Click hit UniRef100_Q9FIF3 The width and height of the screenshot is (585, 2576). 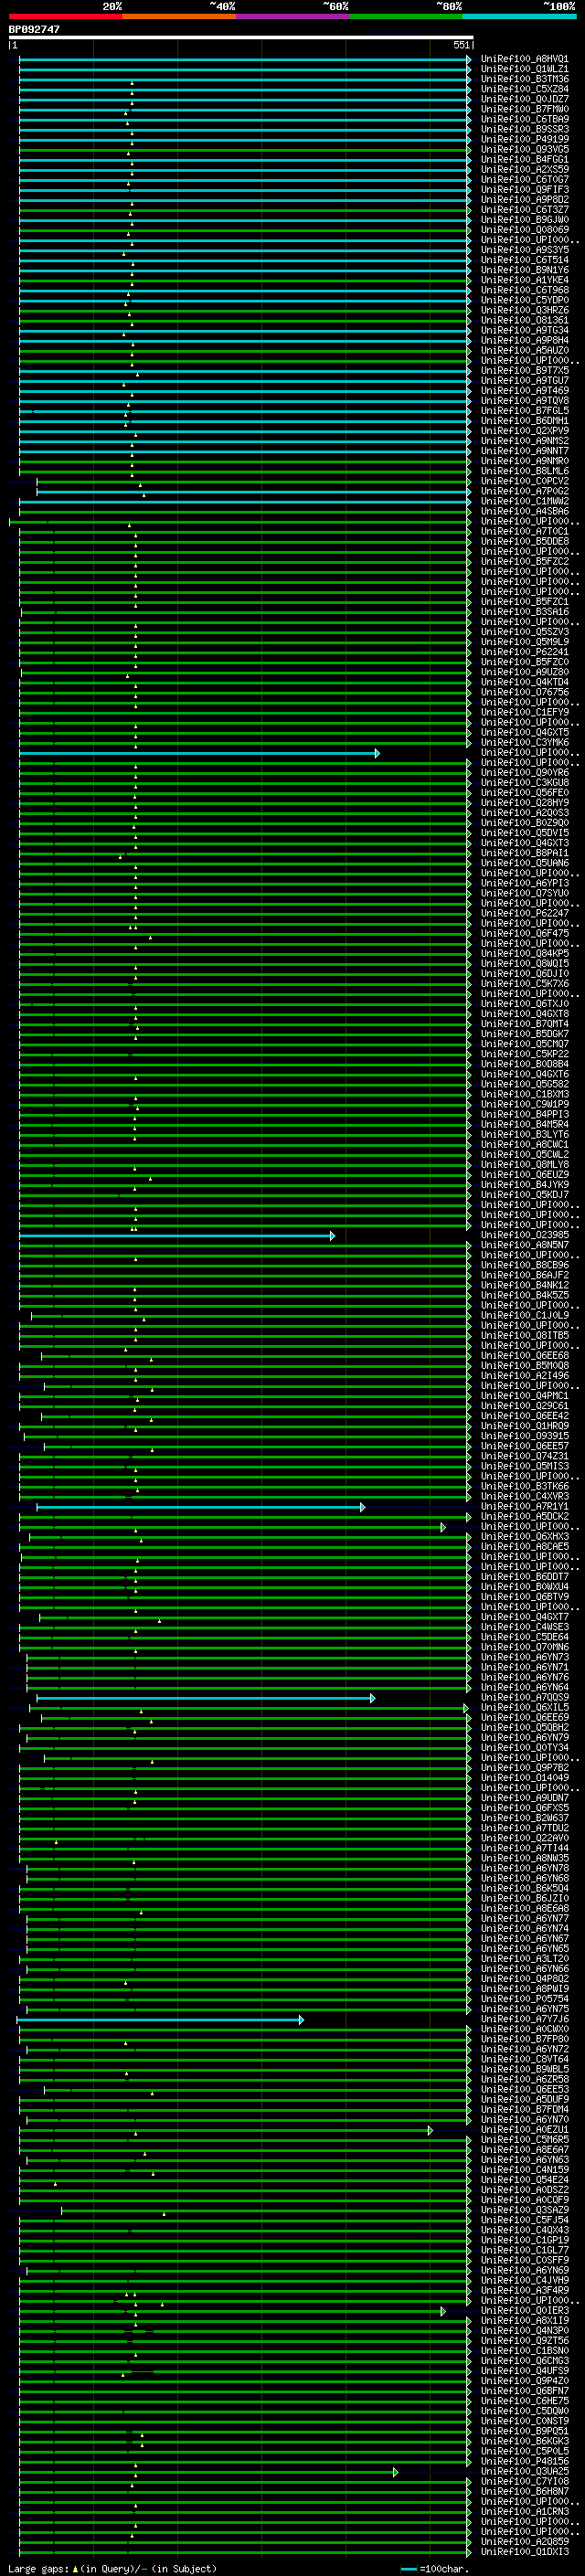point(525,189)
